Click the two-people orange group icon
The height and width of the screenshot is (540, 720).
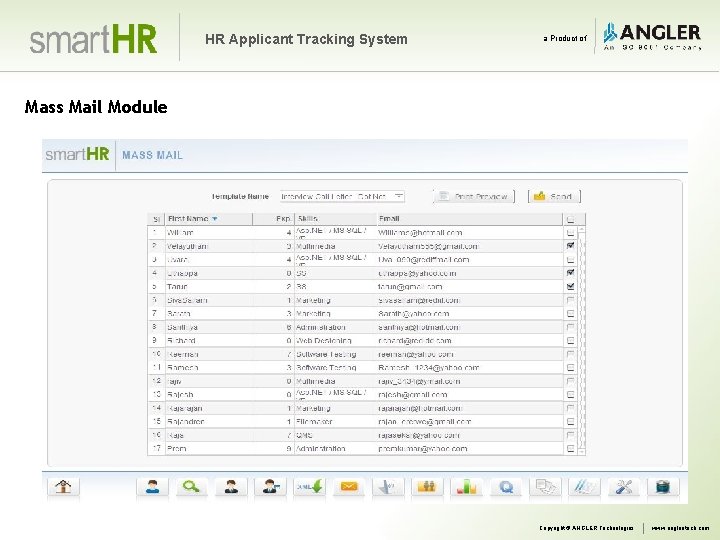428,487
